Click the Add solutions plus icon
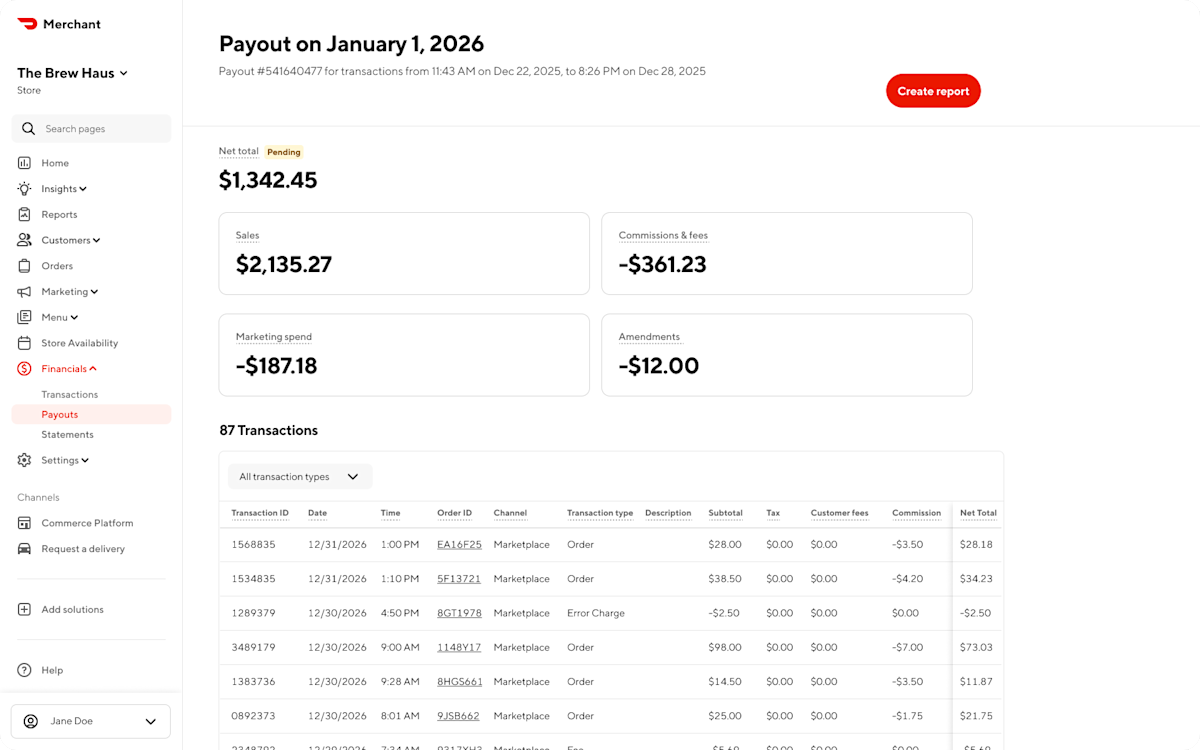The image size is (1200, 750). coord(23,609)
